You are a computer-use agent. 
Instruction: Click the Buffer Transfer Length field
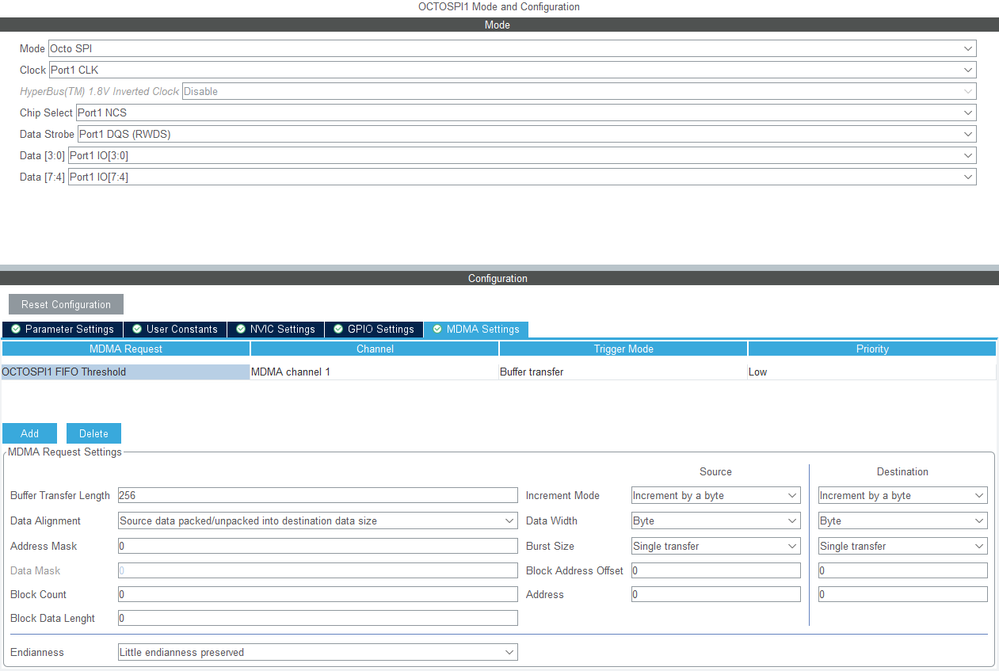[x=317, y=495]
